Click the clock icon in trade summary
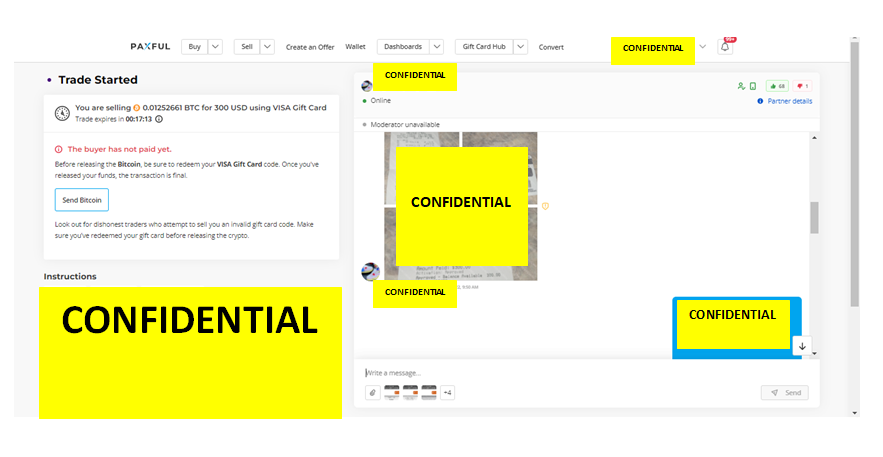The image size is (883, 457). click(62, 113)
